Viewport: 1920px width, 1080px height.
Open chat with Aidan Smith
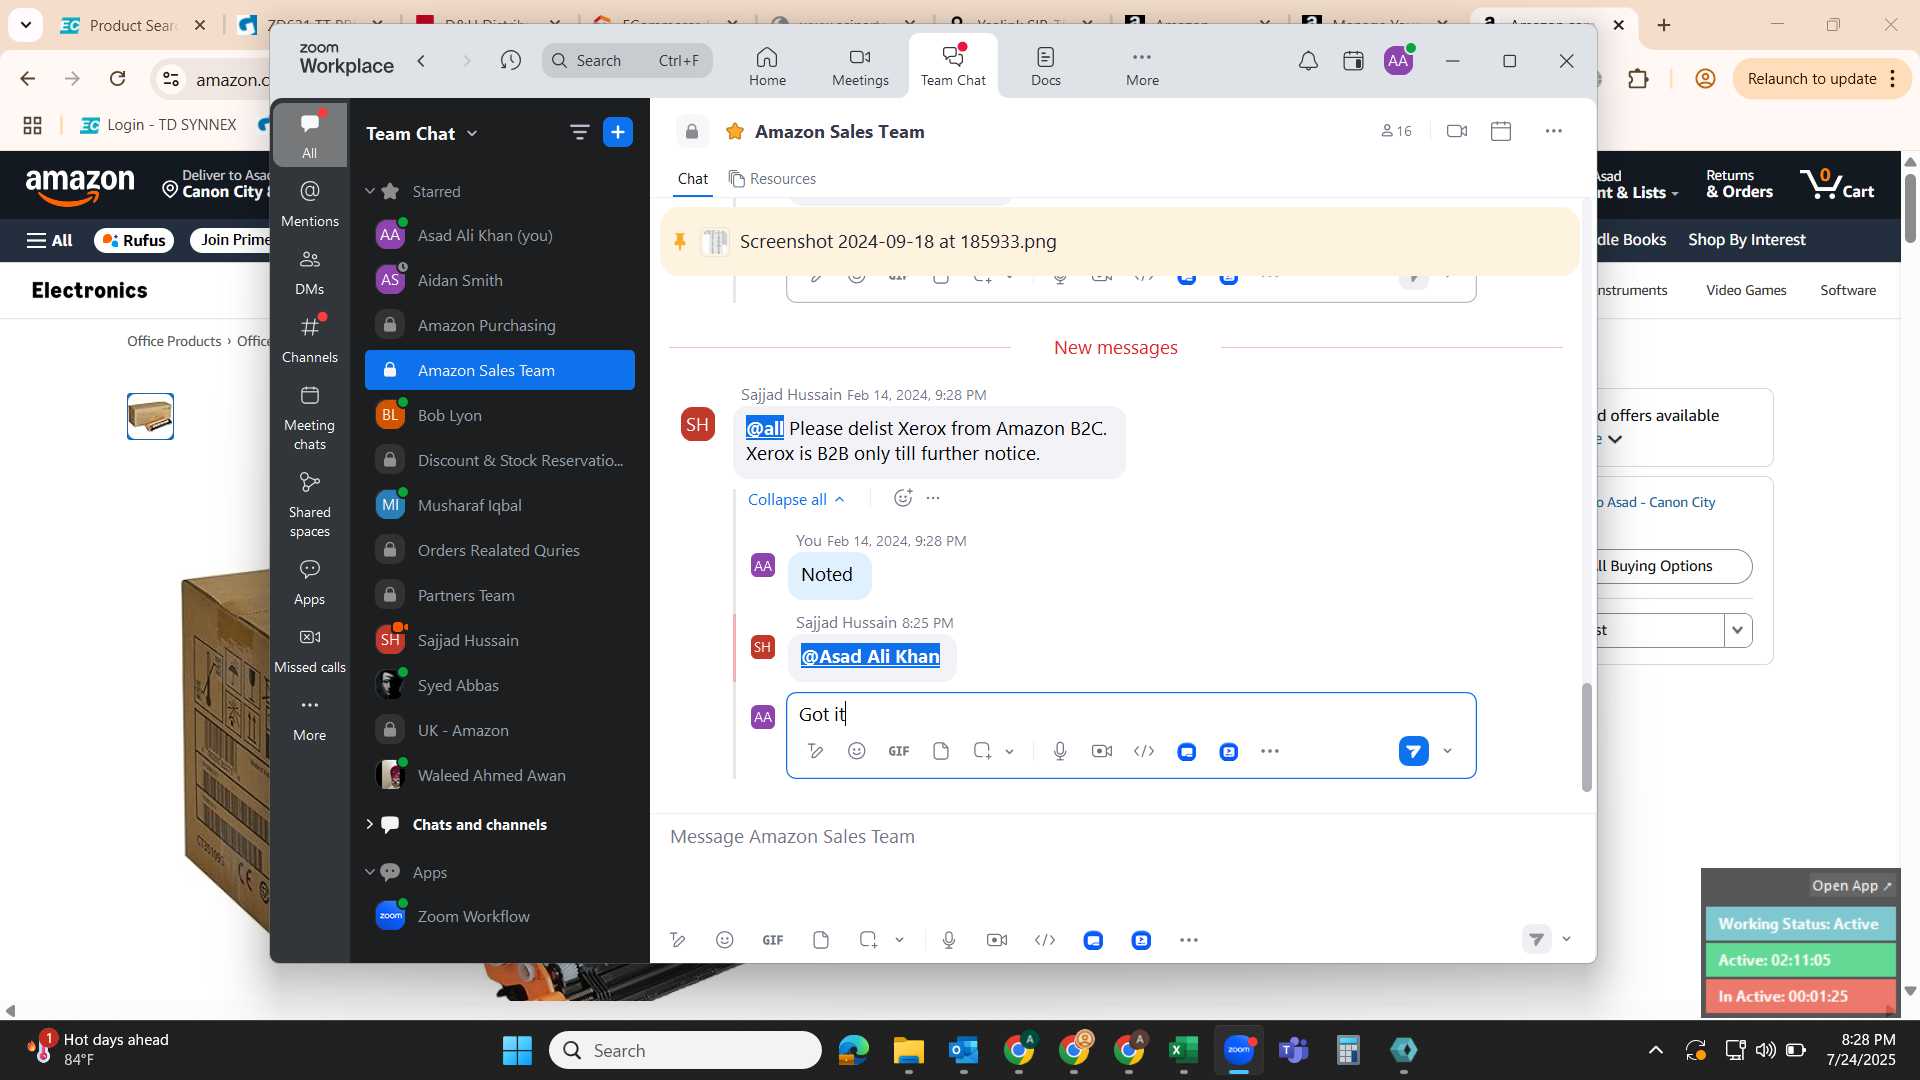coord(499,280)
